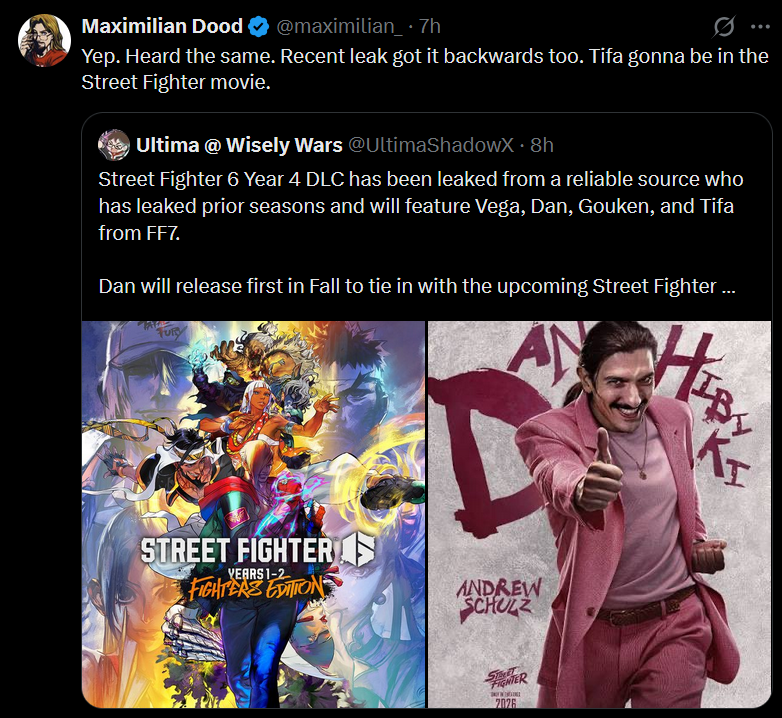
Task: Open the @maximilian_ handle link
Action: pos(339,26)
